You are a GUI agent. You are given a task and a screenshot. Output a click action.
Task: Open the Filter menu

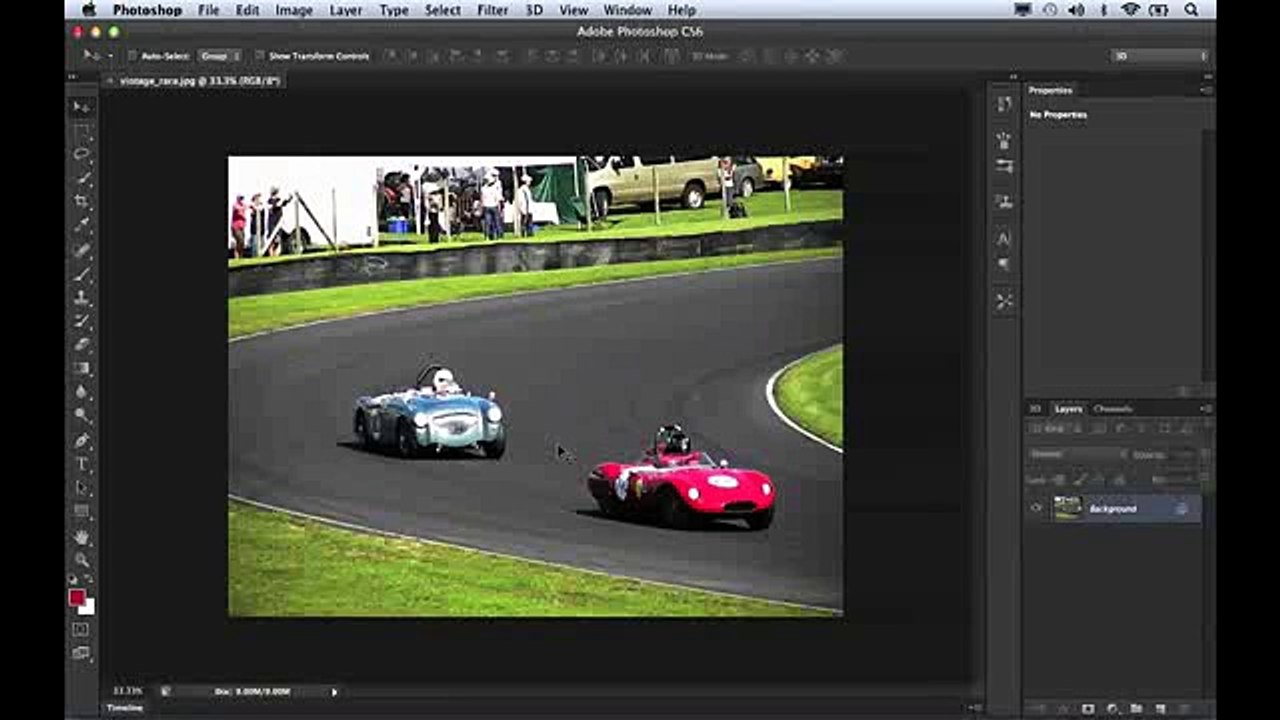point(492,9)
